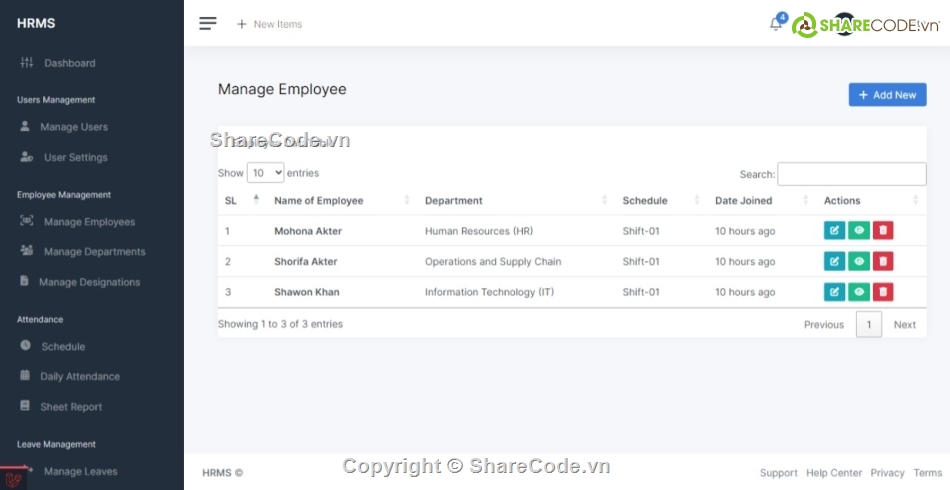View Mohona Akter details with eye icon

[858, 231]
